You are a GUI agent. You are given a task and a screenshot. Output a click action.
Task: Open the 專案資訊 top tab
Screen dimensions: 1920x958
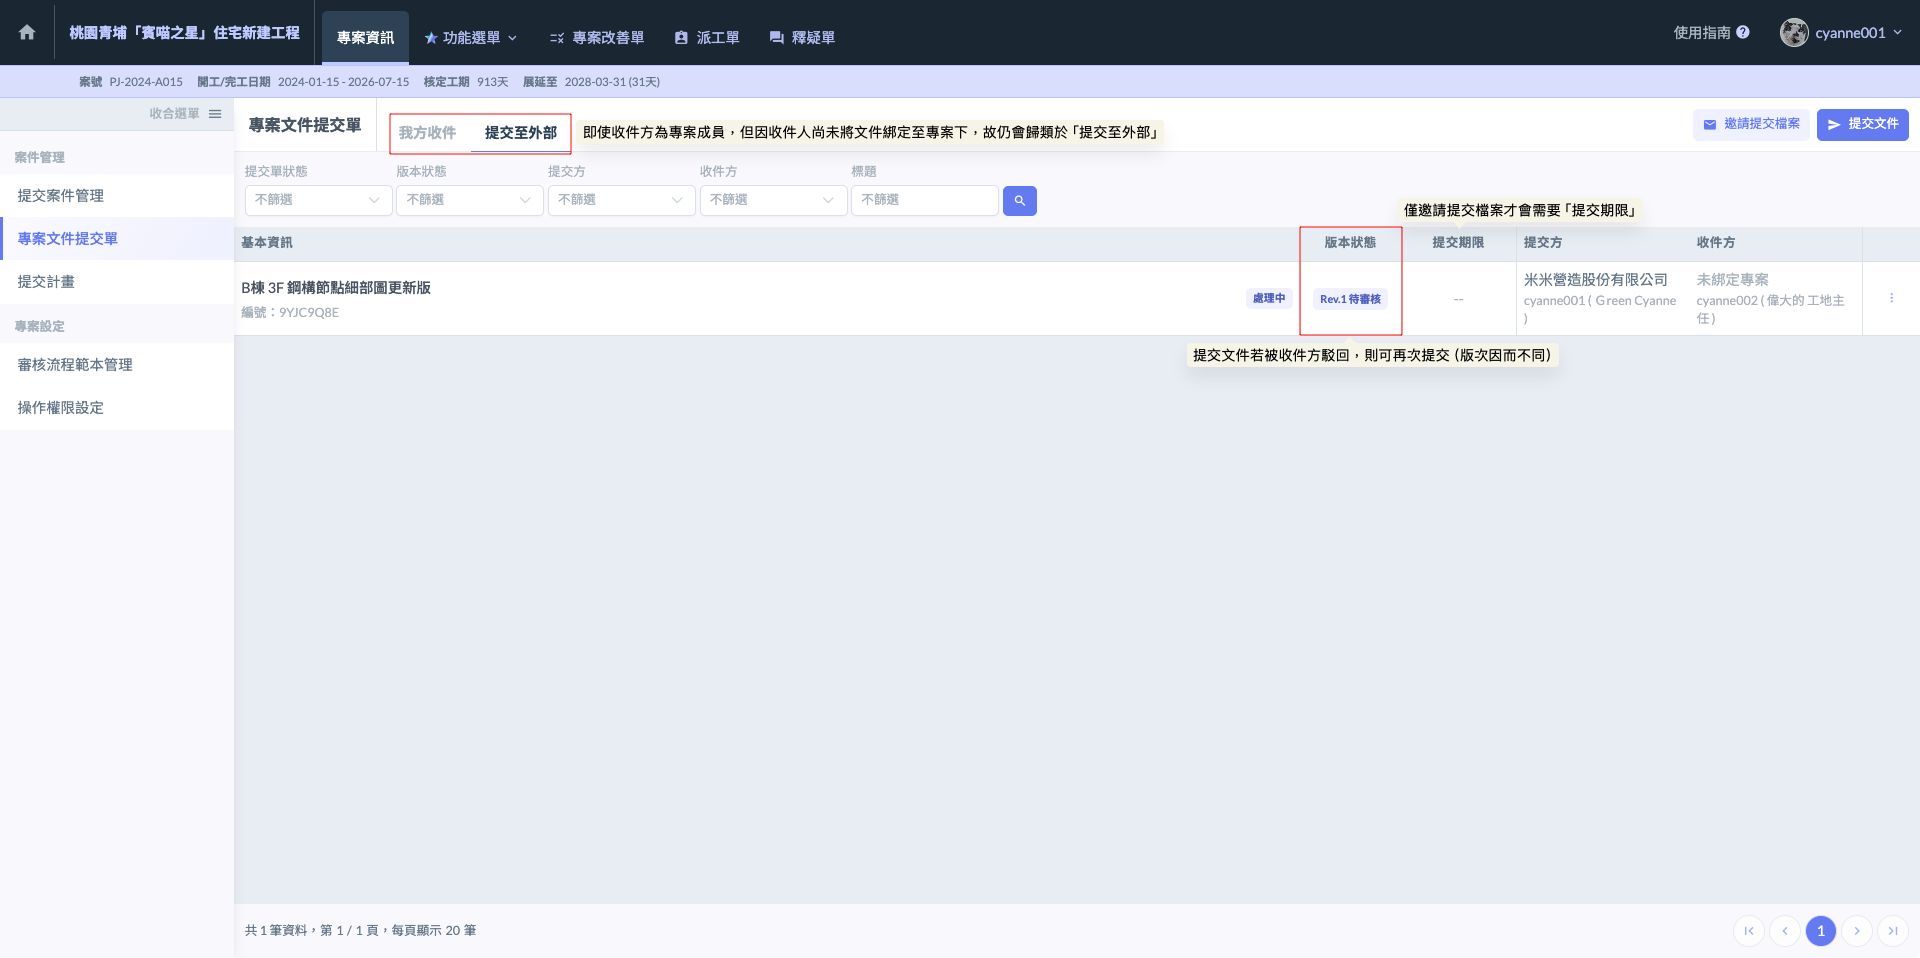(x=365, y=38)
